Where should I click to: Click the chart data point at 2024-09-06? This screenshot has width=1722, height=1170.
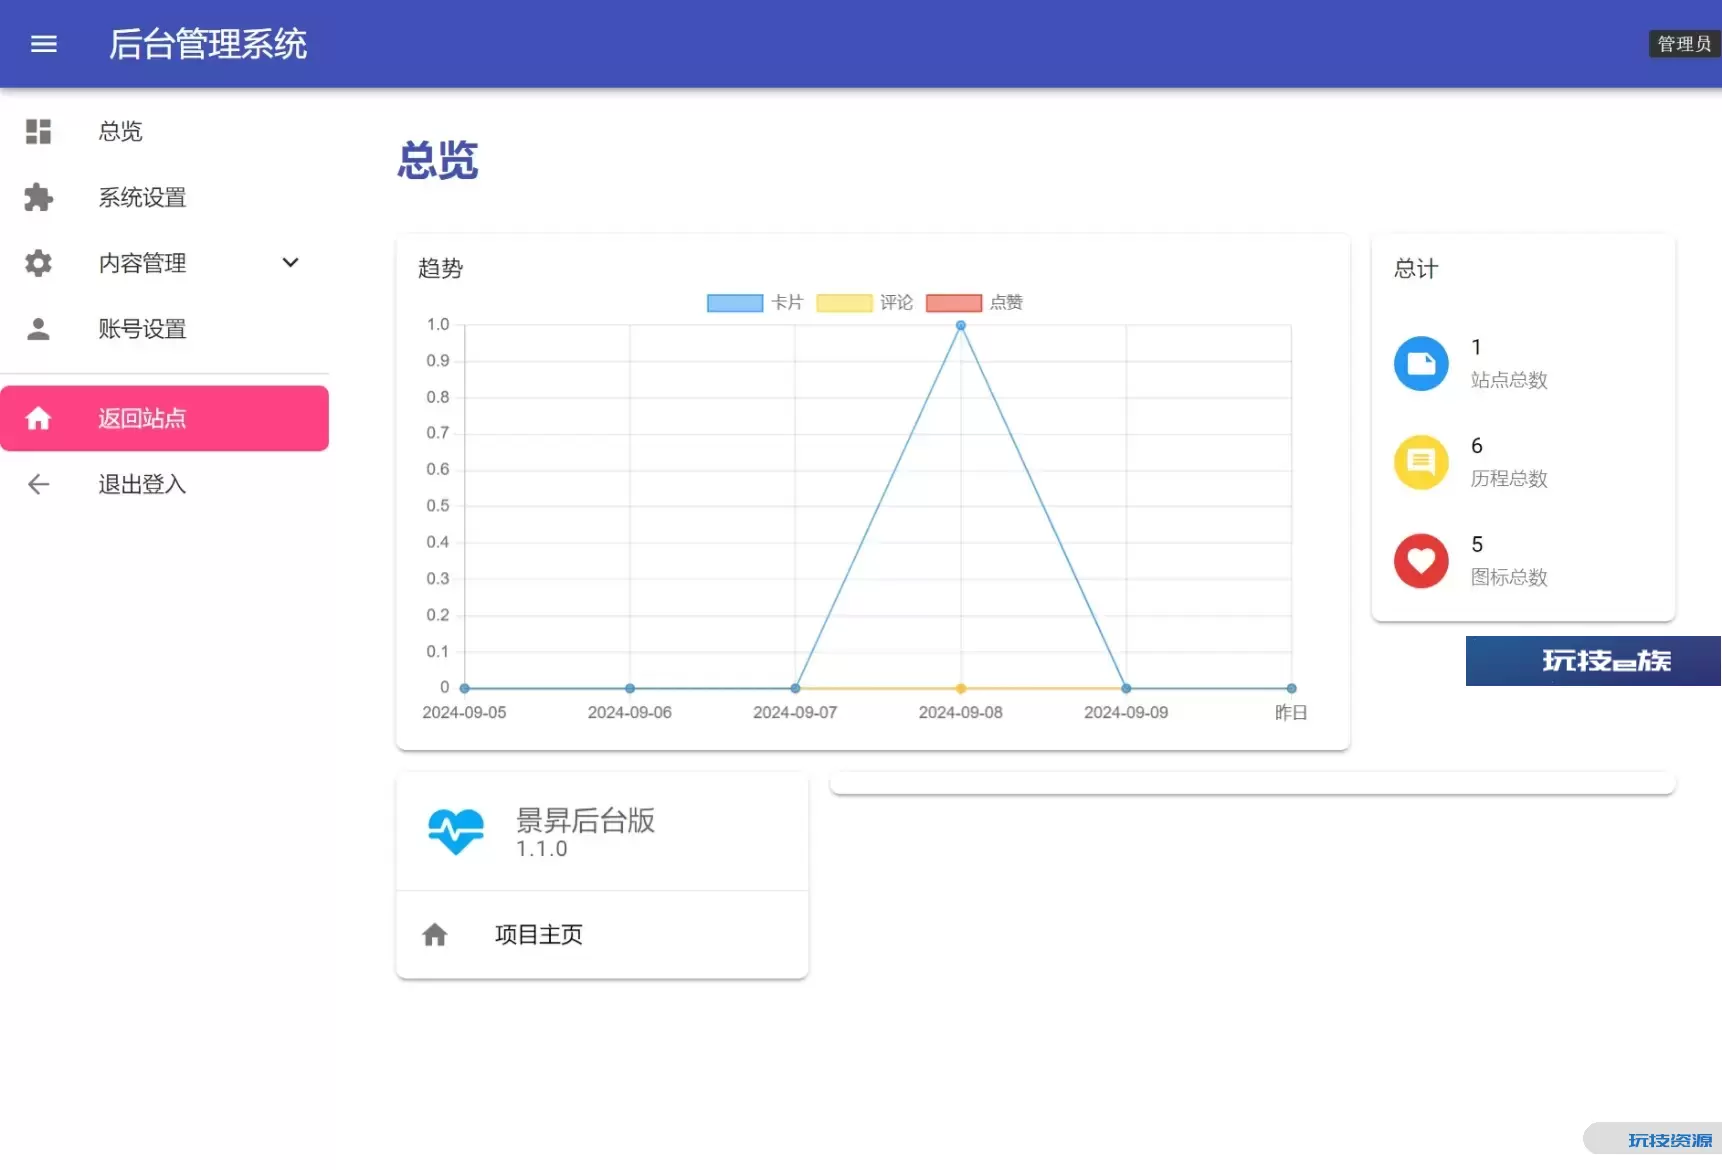point(630,689)
